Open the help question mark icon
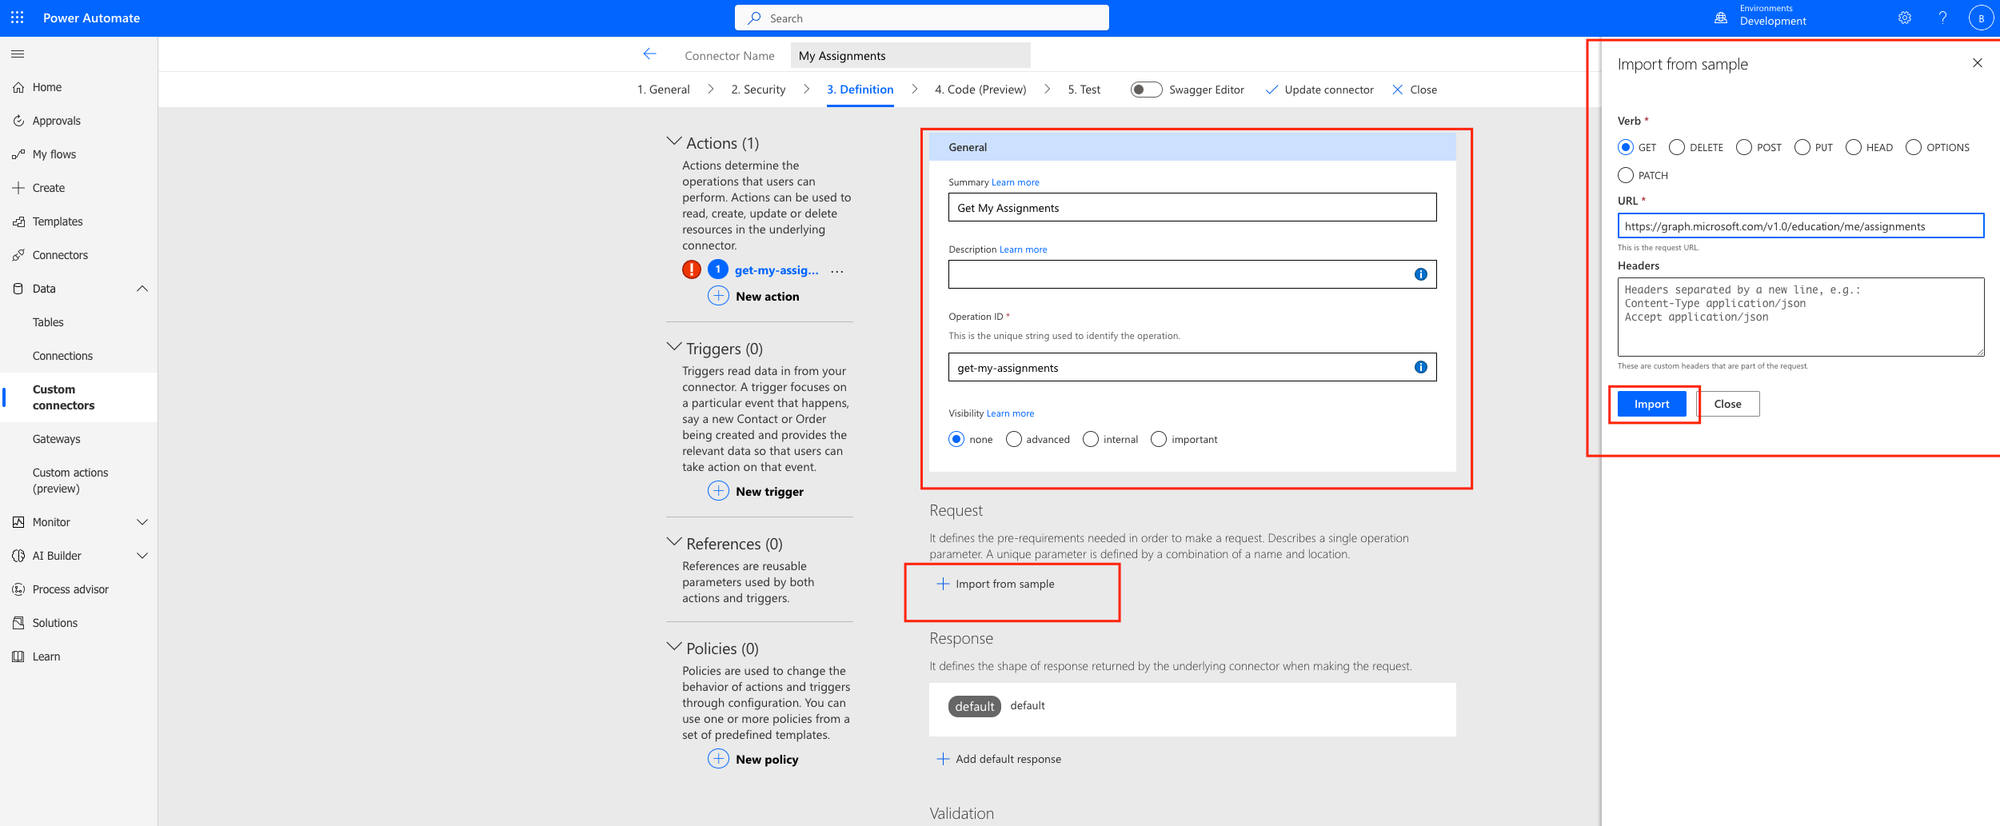 1943,18
